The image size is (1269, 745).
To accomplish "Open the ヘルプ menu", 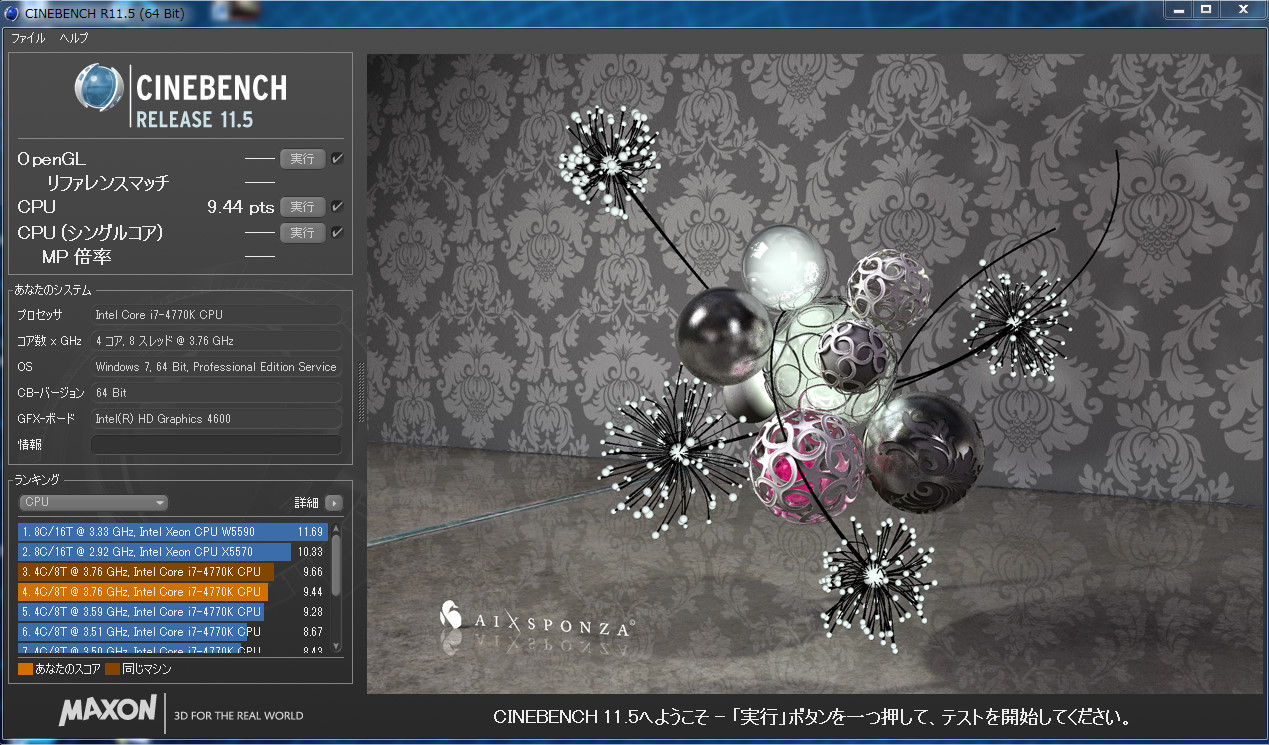I will pyautogui.click(x=74, y=38).
